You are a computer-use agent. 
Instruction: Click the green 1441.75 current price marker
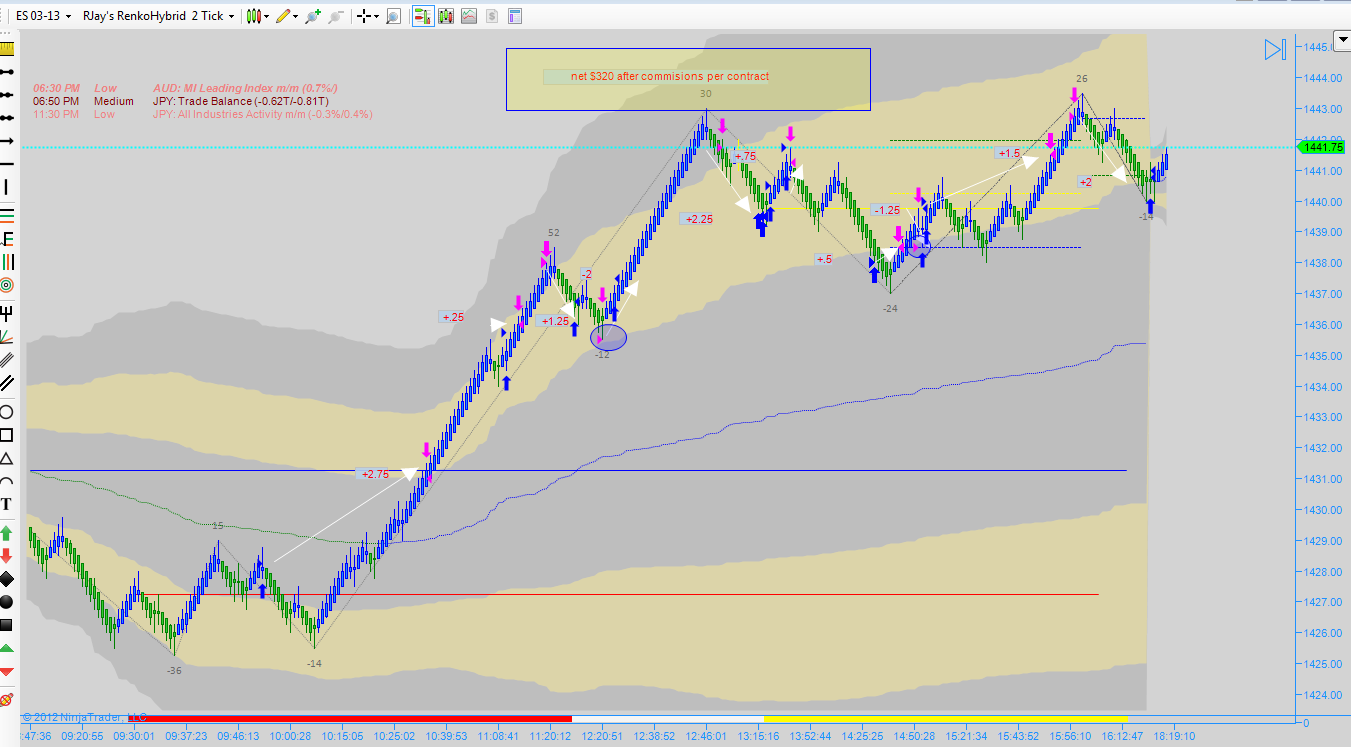tap(1321, 147)
